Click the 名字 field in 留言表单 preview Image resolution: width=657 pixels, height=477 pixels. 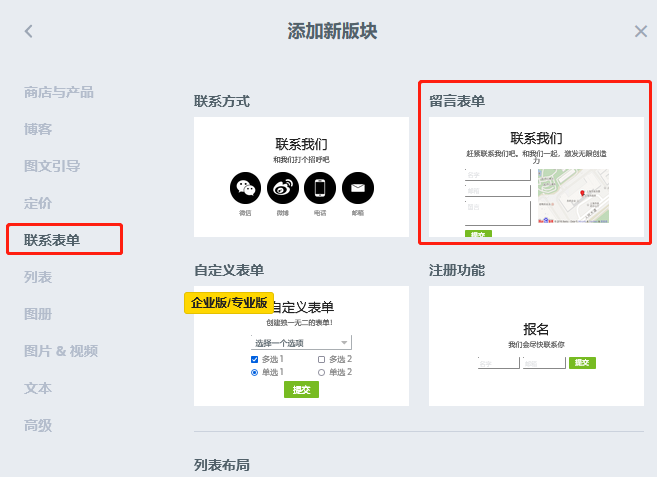[x=498, y=175]
